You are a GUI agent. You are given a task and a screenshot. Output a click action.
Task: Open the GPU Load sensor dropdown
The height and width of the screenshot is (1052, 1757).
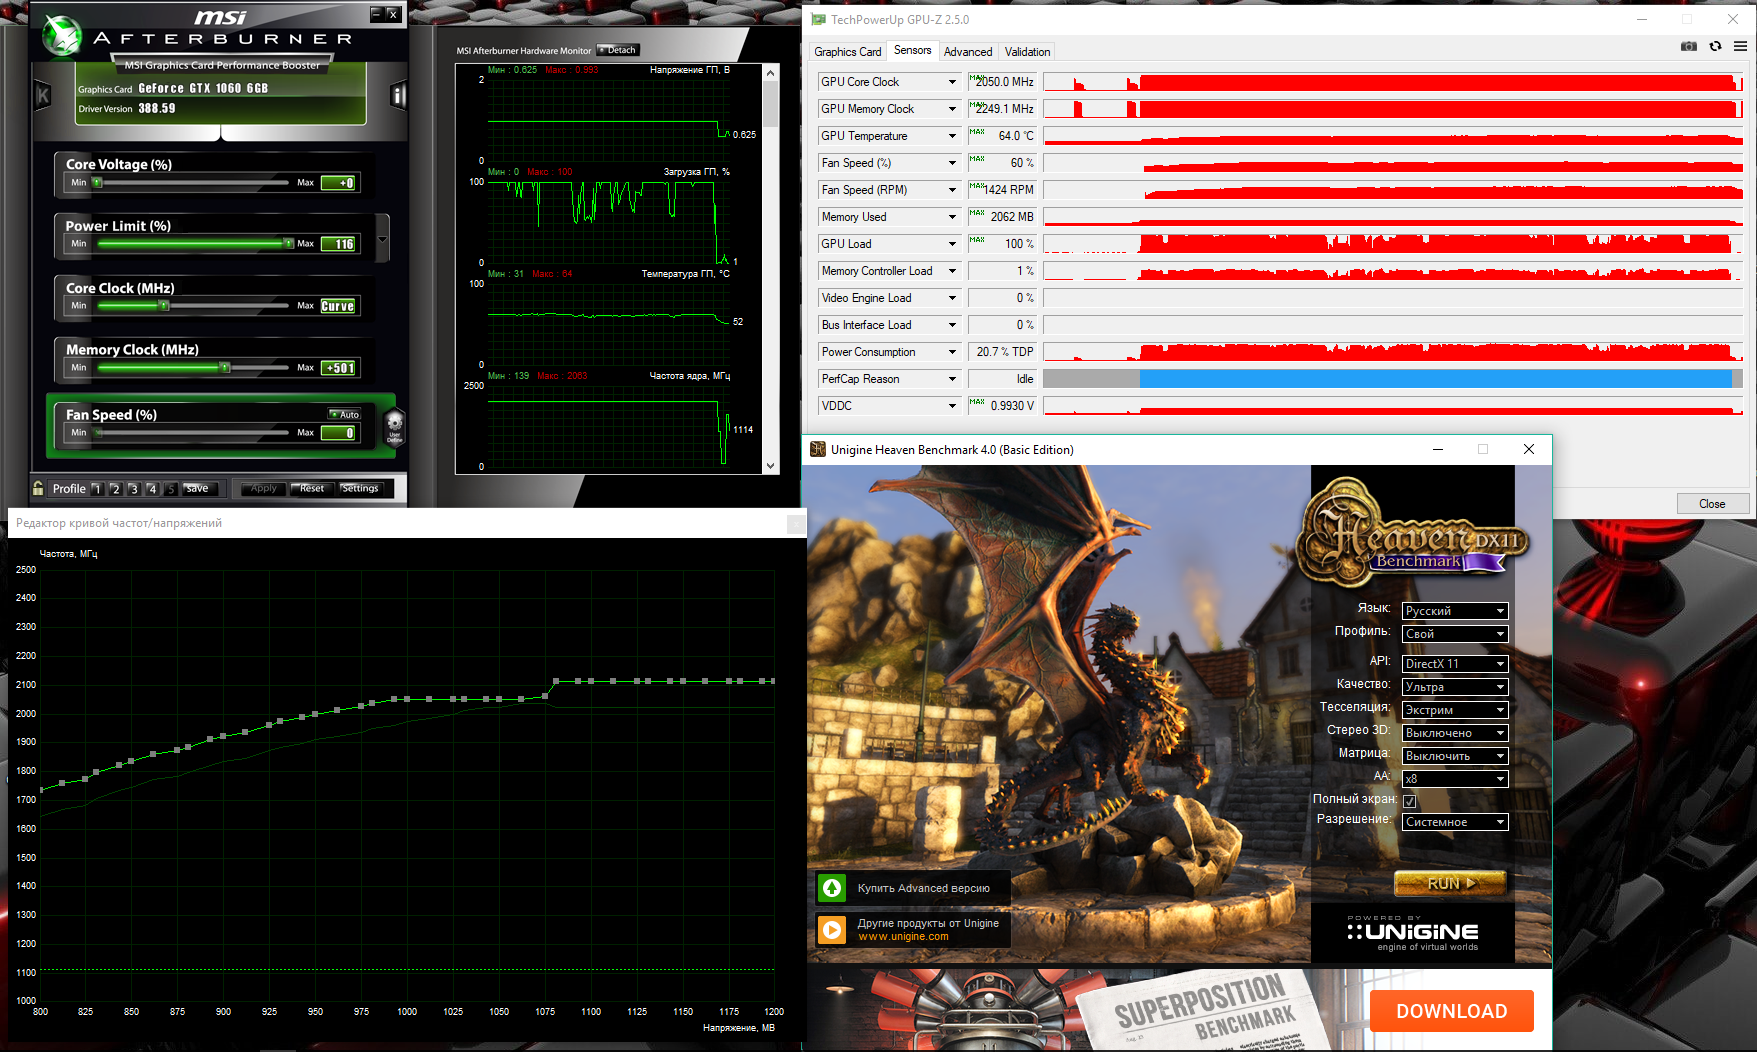(x=952, y=244)
